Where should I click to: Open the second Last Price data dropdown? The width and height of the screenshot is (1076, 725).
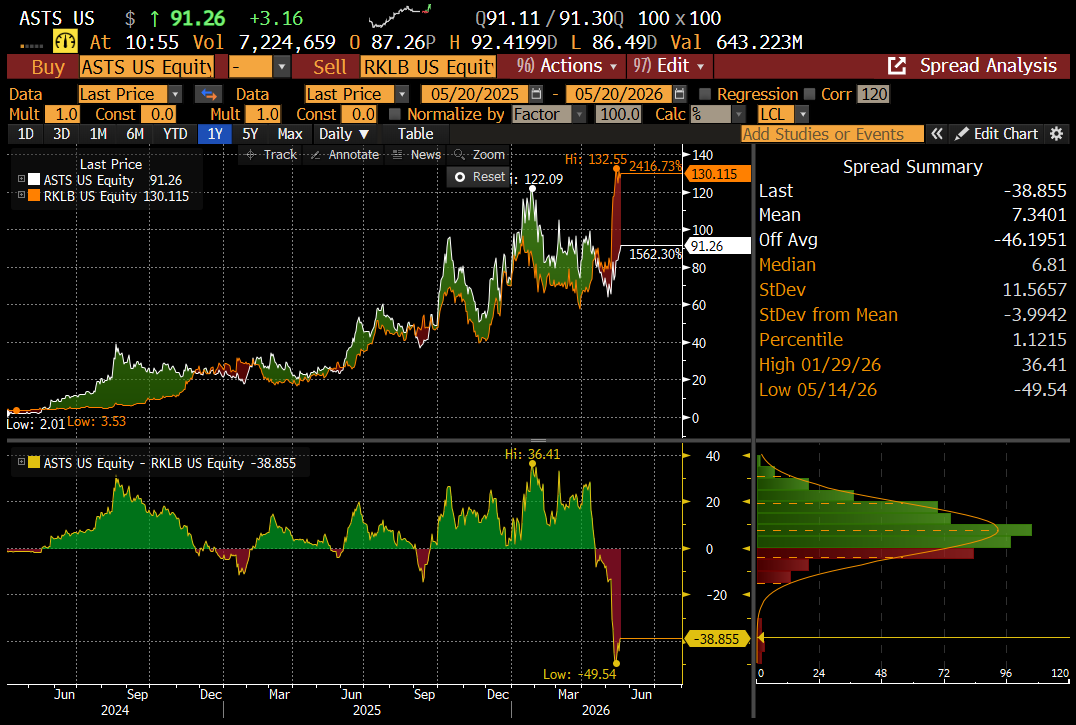pos(402,94)
